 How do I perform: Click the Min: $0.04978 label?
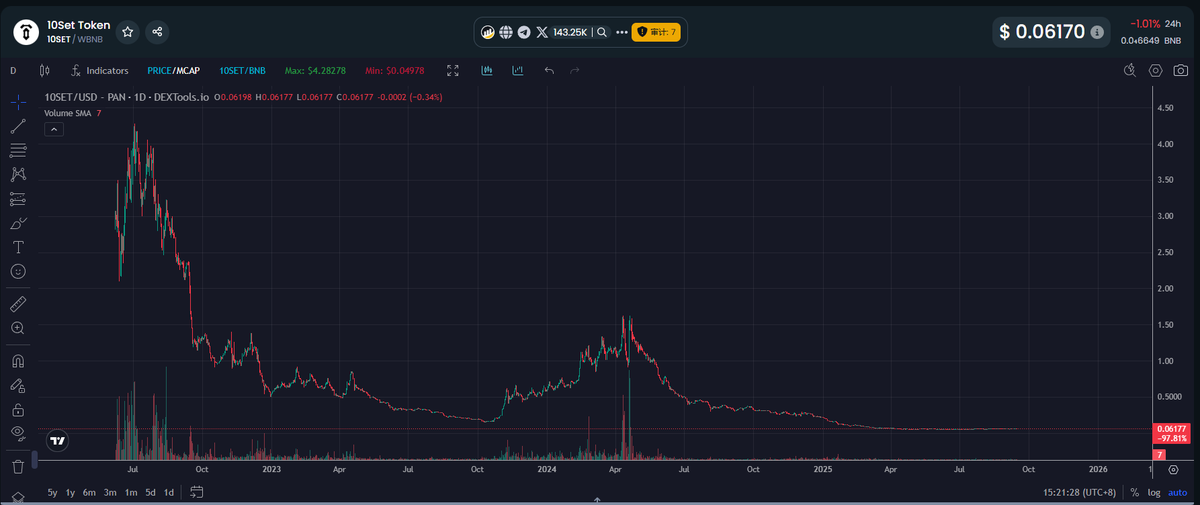coord(395,71)
